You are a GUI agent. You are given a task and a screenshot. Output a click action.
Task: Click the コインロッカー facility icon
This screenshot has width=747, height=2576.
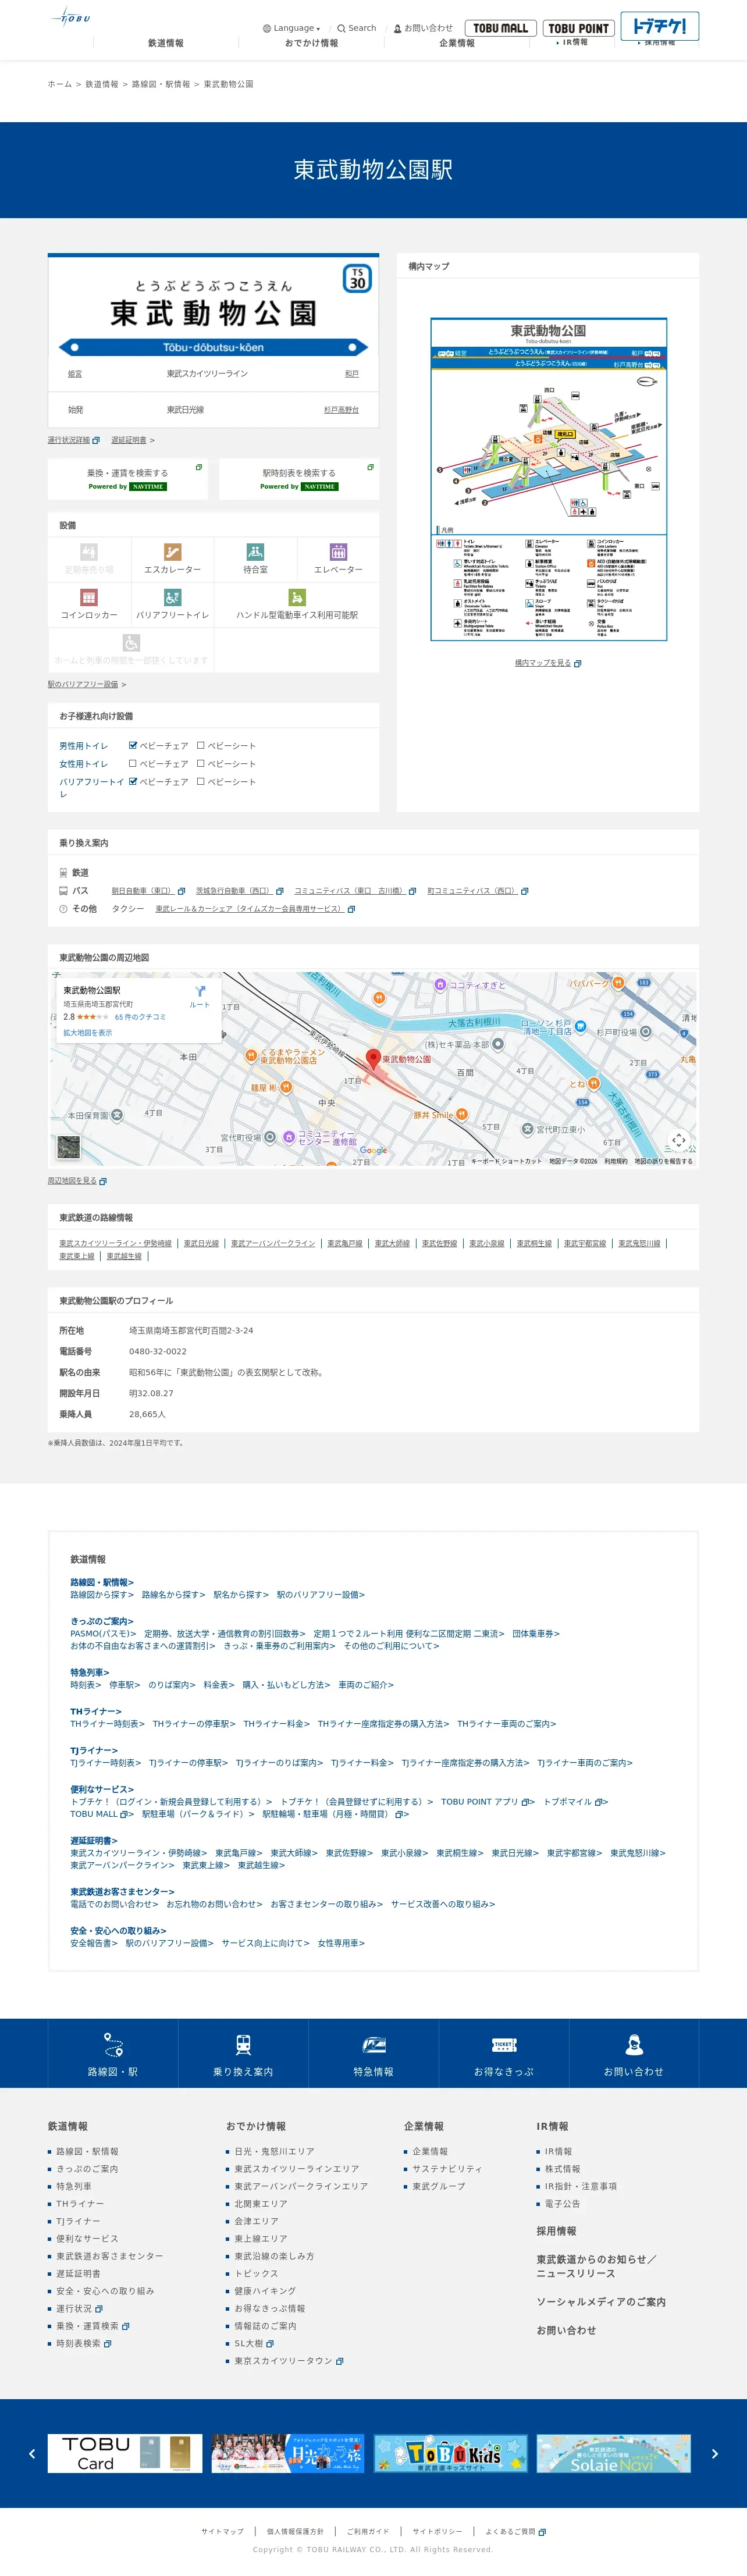tap(89, 597)
